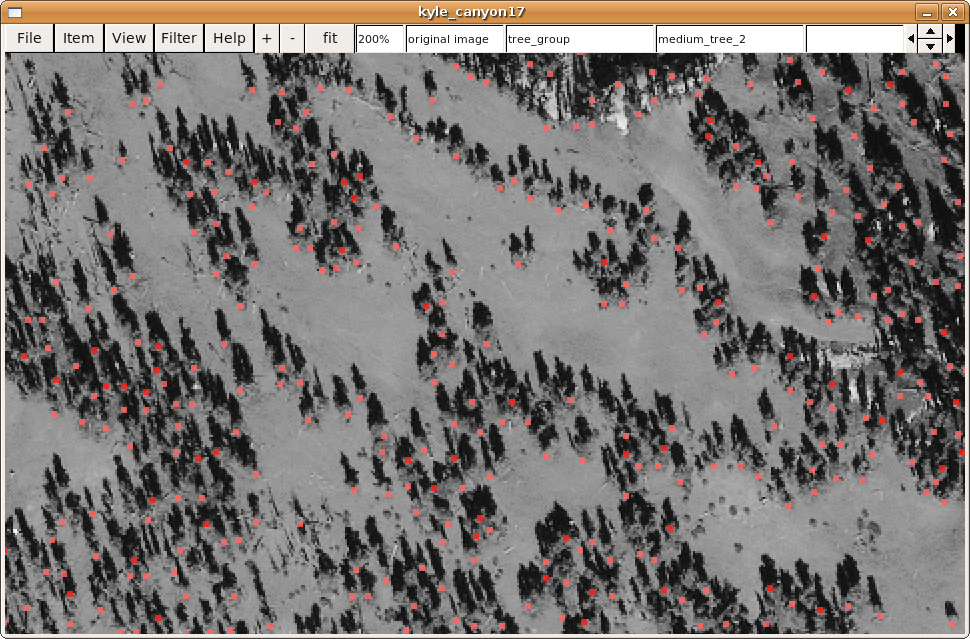Select the 'tree_group' field
The height and width of the screenshot is (639, 970).
coord(580,39)
